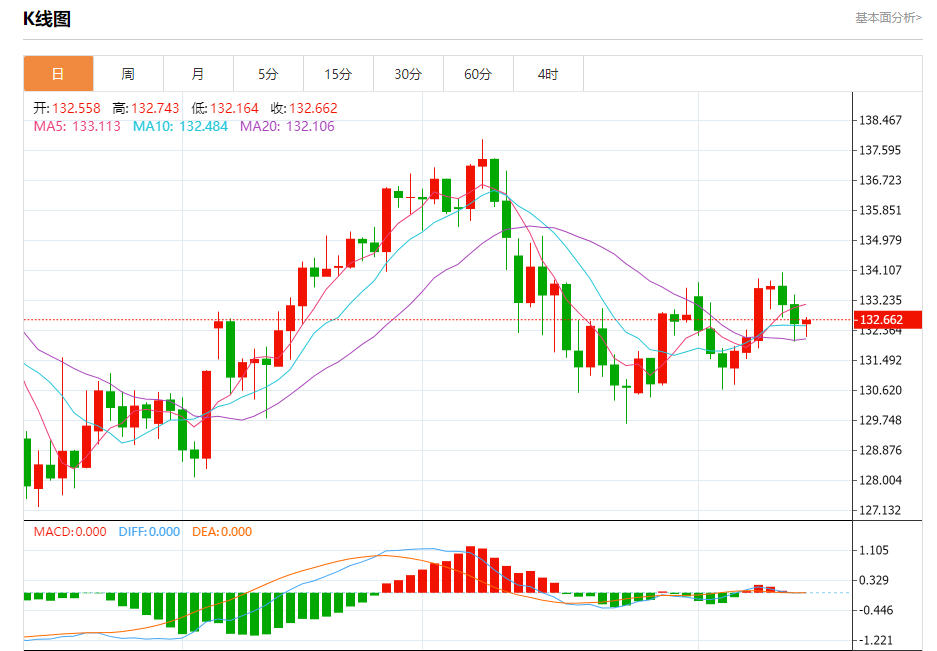Click the 低 132.164 low value
The height and width of the screenshot is (651, 937).
point(225,108)
